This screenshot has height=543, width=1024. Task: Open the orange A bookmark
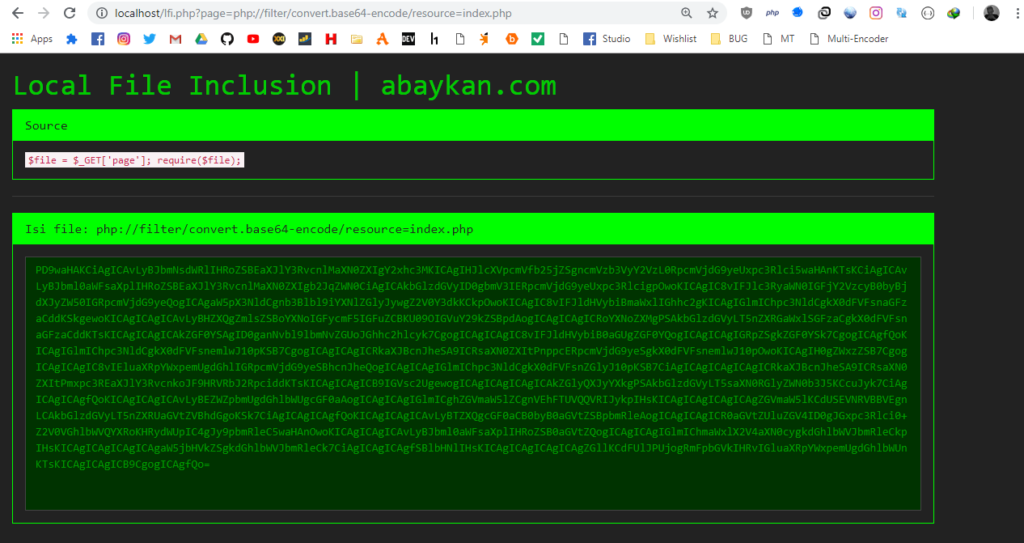point(383,39)
